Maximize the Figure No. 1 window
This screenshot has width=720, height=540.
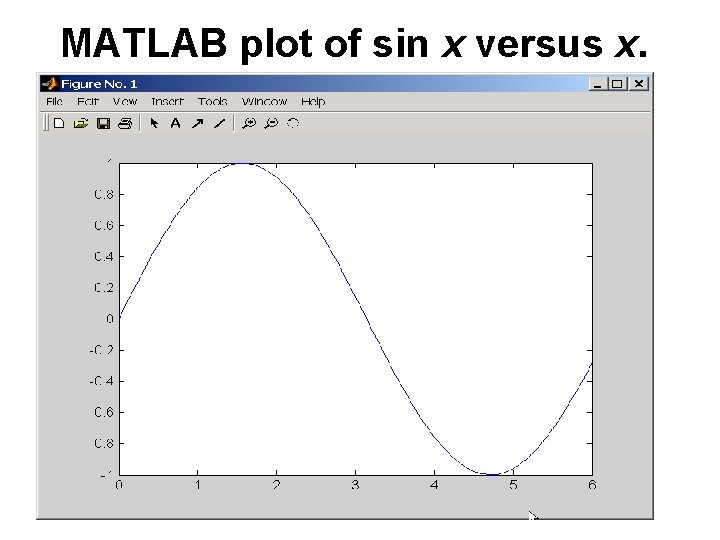[x=617, y=84]
